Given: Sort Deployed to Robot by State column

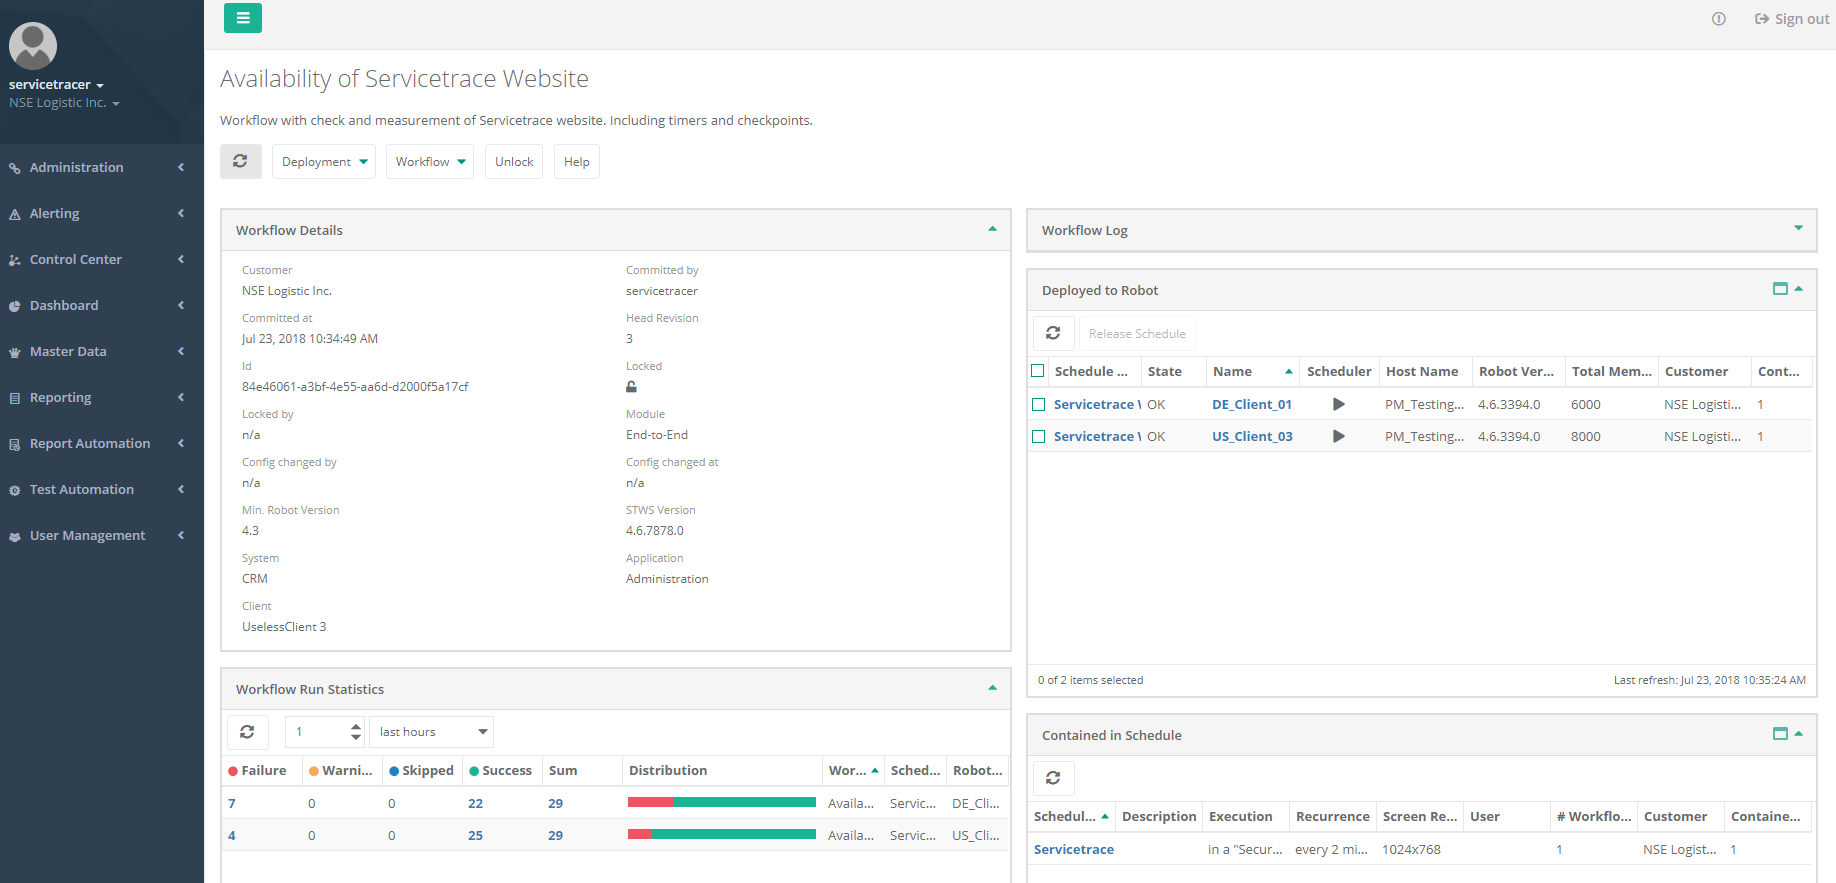Looking at the screenshot, I should (1173, 371).
